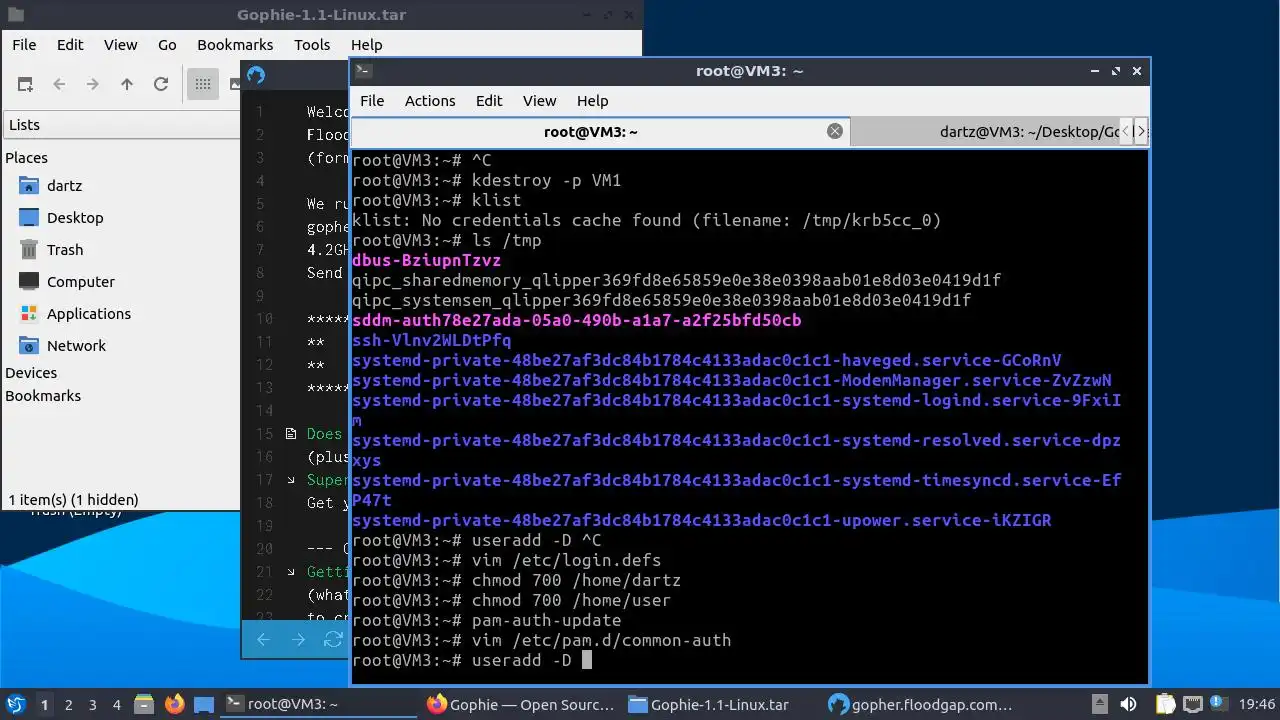The width and height of the screenshot is (1280, 720).
Task: Switch to virtual desktop 4
Action: [117, 704]
